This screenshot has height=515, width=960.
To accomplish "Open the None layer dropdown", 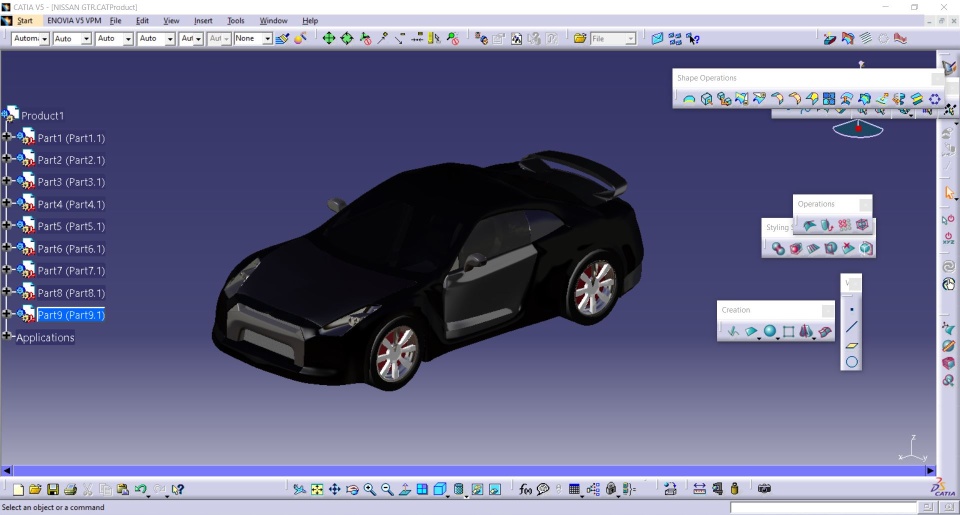I will (x=268, y=39).
